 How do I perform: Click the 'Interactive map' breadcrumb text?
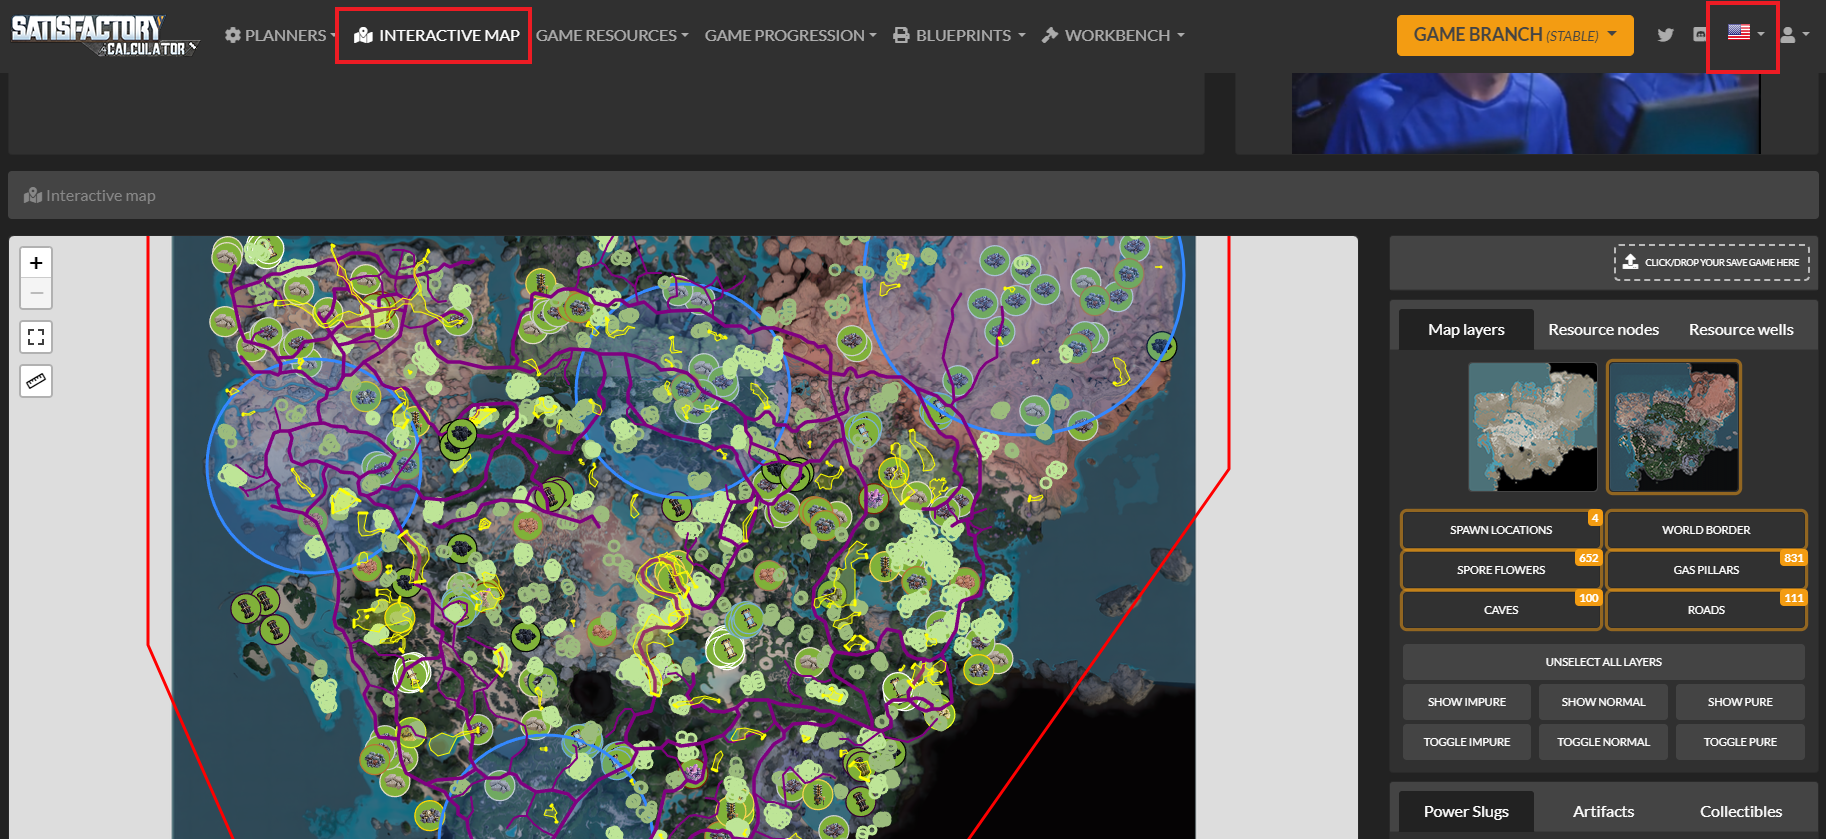tap(101, 196)
